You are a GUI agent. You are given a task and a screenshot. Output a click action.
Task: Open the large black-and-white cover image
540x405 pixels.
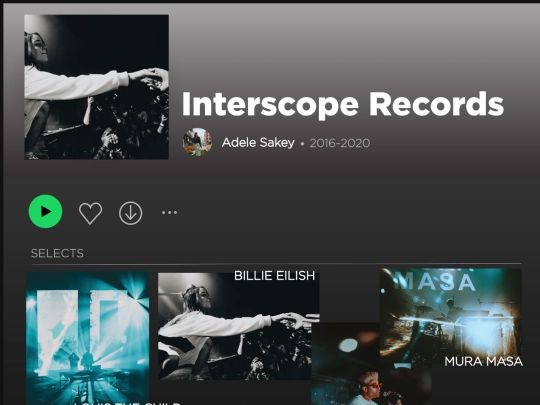(96, 87)
